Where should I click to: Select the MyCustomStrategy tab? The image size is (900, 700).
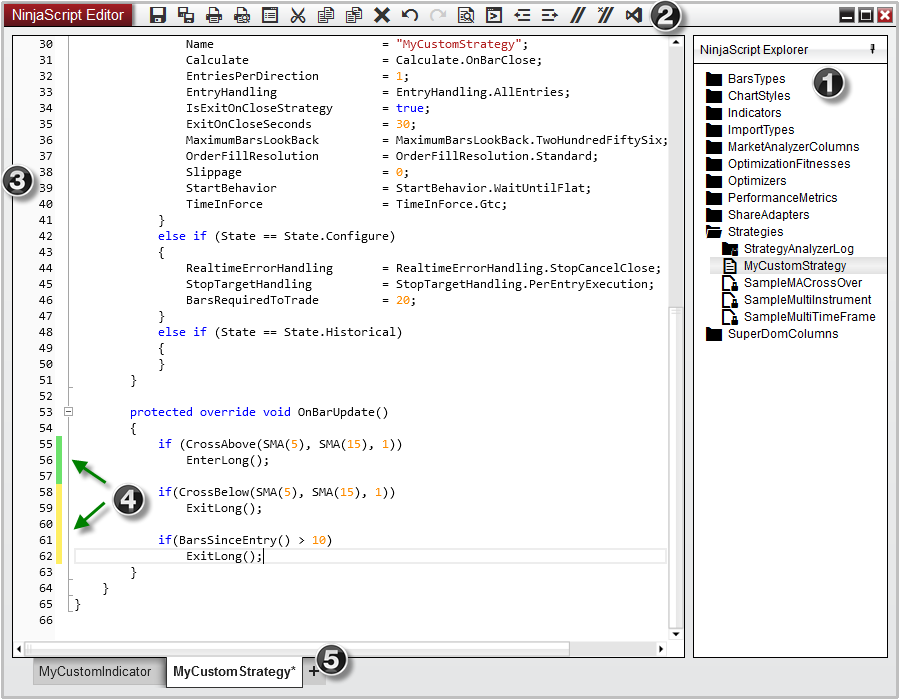[232, 671]
